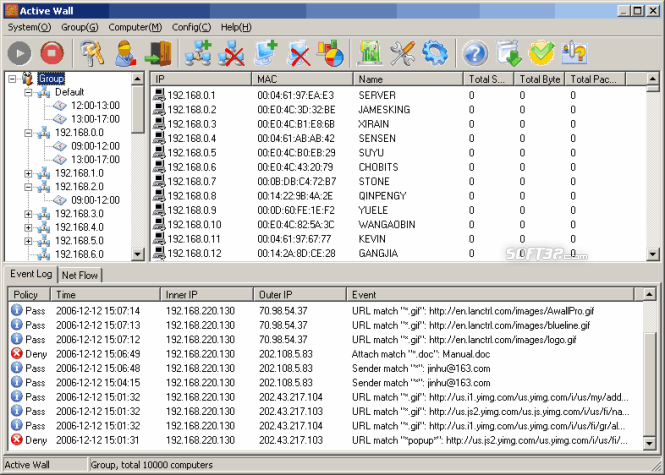
Task: Click the computer list scrollbar down arrow
Action: point(652,254)
